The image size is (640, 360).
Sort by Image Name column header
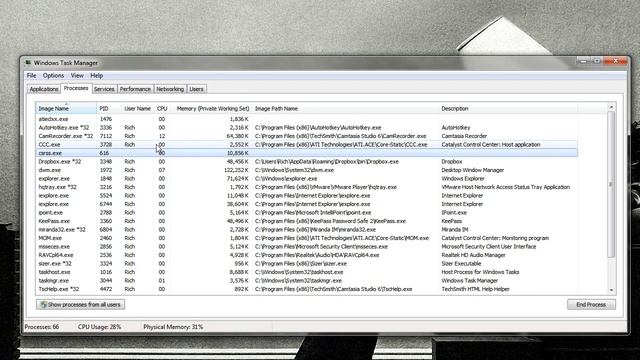[66, 109]
